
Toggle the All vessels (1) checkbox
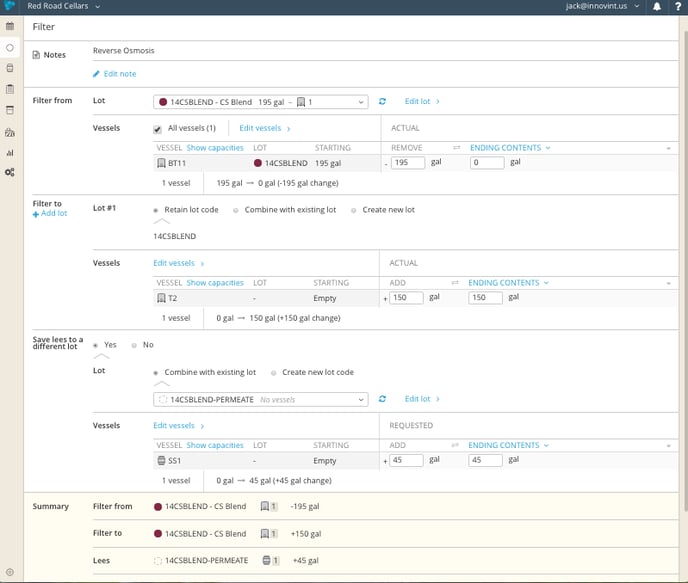157,129
